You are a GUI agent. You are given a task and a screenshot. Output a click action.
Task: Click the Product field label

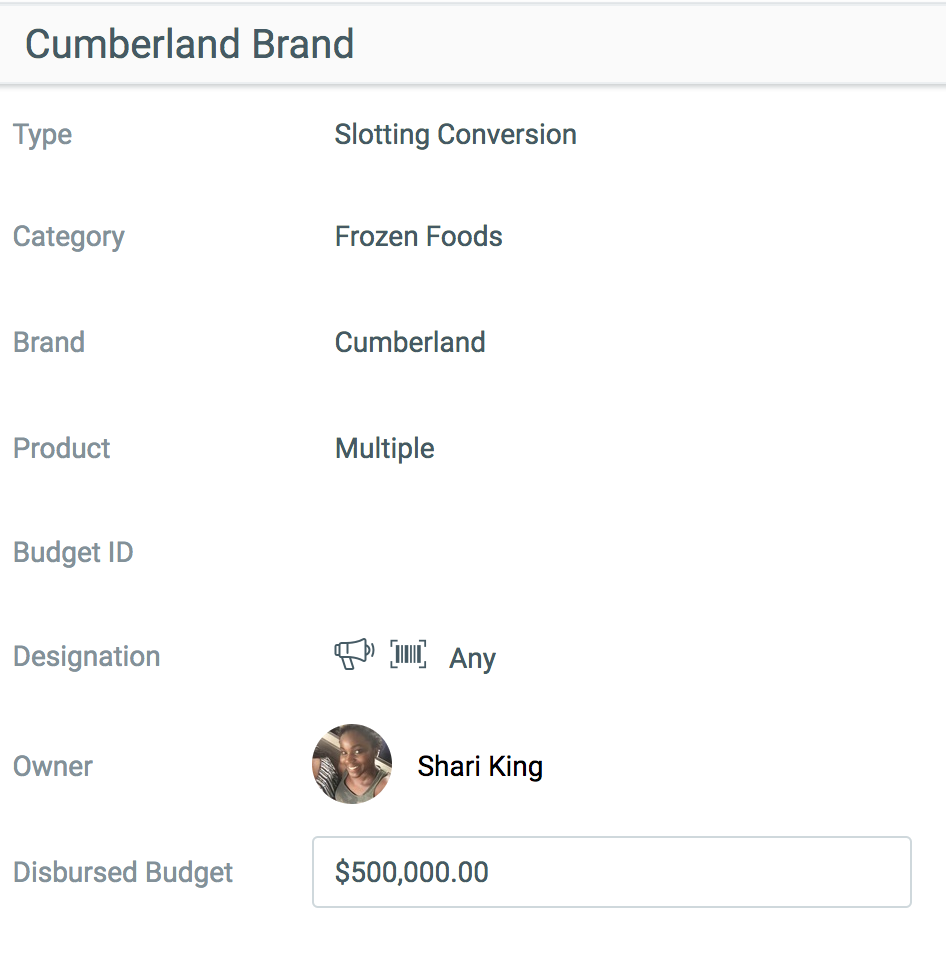pyautogui.click(x=62, y=448)
